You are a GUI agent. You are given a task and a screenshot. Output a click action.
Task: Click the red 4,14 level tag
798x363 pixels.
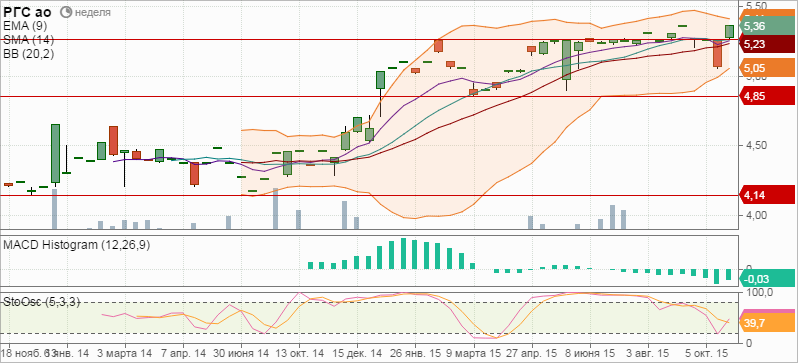pyautogui.click(x=766, y=194)
